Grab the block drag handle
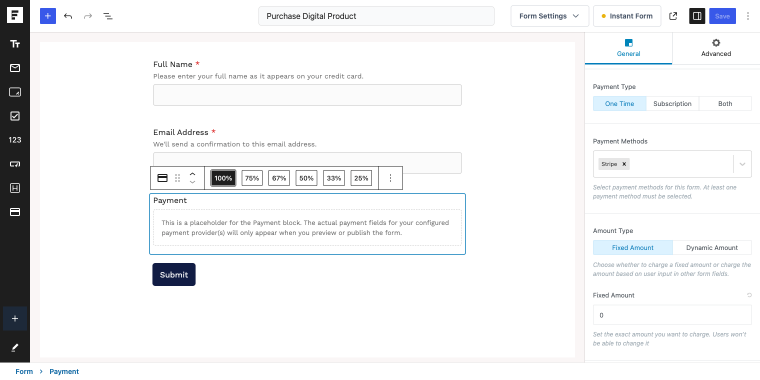The width and height of the screenshot is (760, 380). tap(177, 178)
